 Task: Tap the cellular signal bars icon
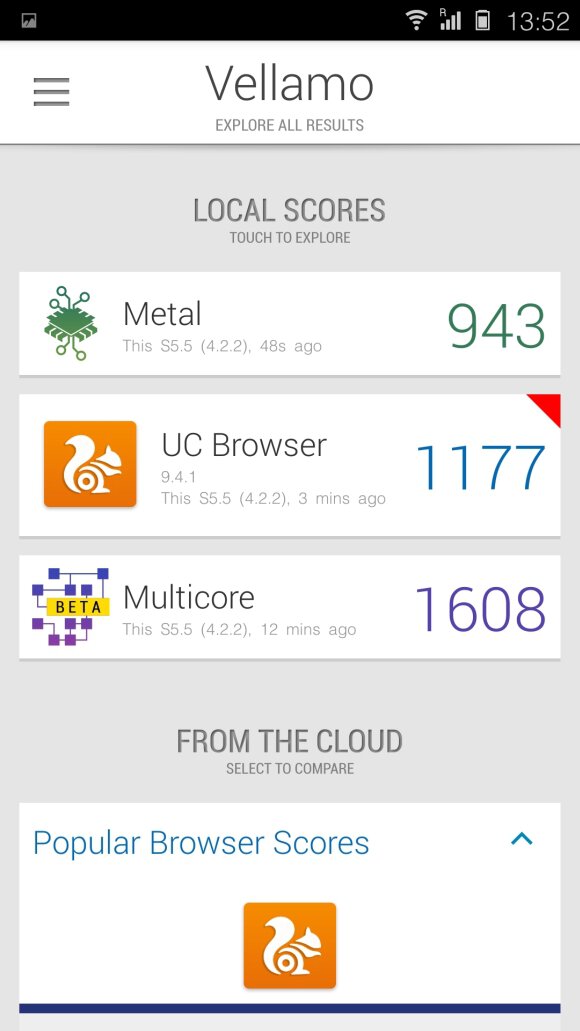[450, 20]
